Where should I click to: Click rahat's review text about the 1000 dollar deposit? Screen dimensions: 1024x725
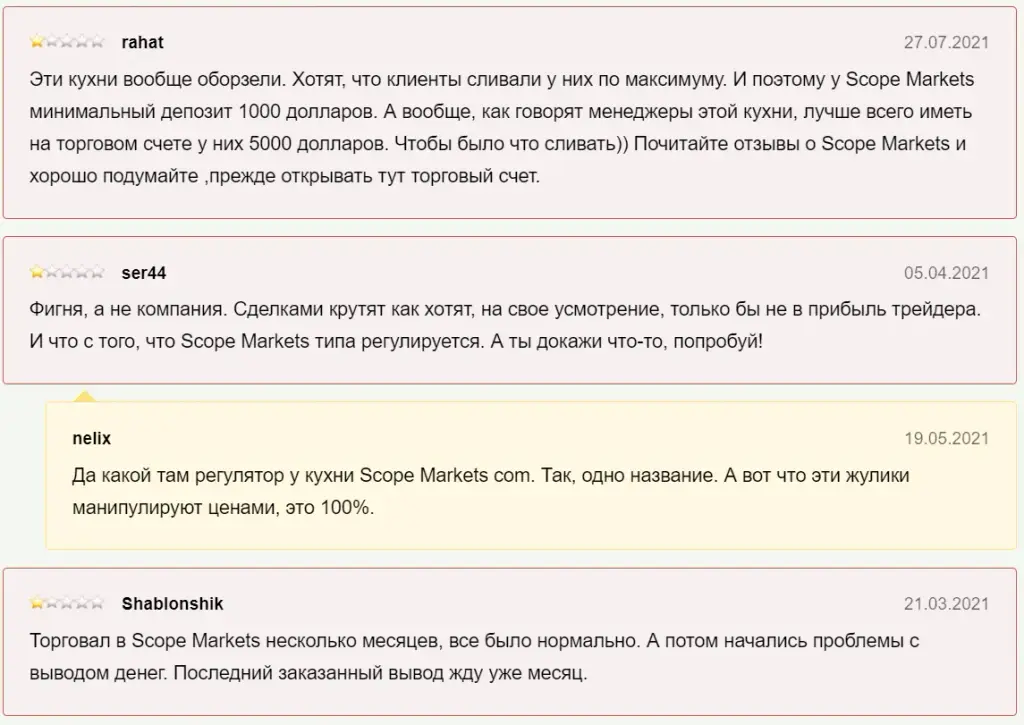coord(502,127)
